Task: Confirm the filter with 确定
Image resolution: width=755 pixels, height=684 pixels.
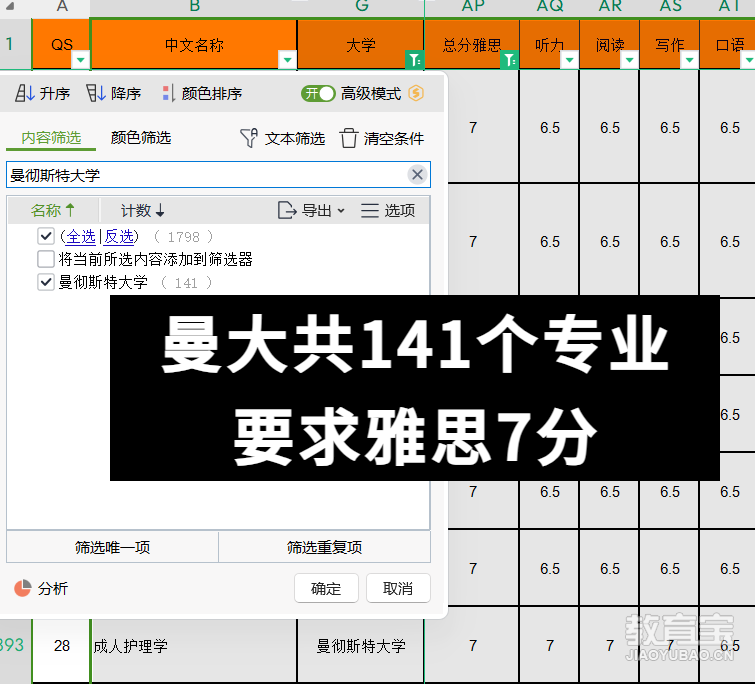Action: point(326,588)
